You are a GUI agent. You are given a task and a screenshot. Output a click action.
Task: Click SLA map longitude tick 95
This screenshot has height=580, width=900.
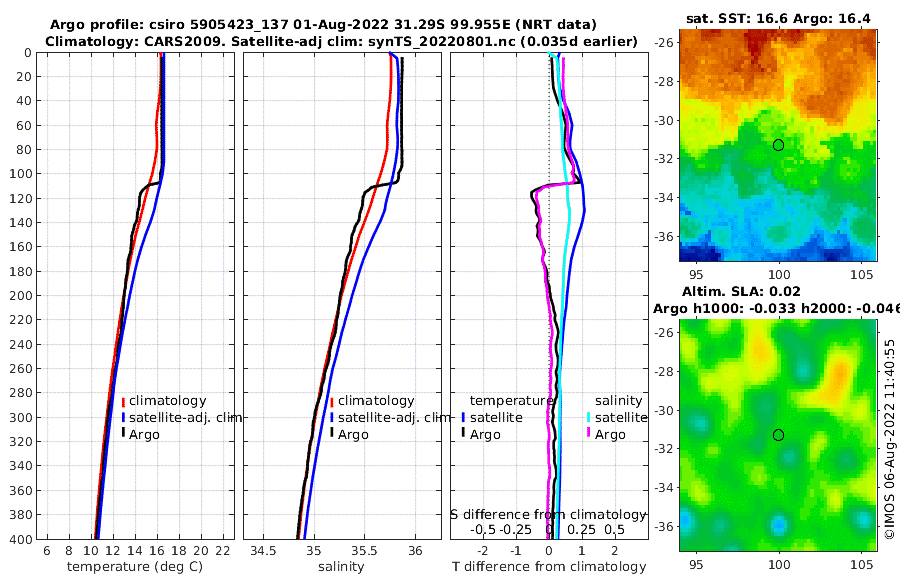[696, 564]
